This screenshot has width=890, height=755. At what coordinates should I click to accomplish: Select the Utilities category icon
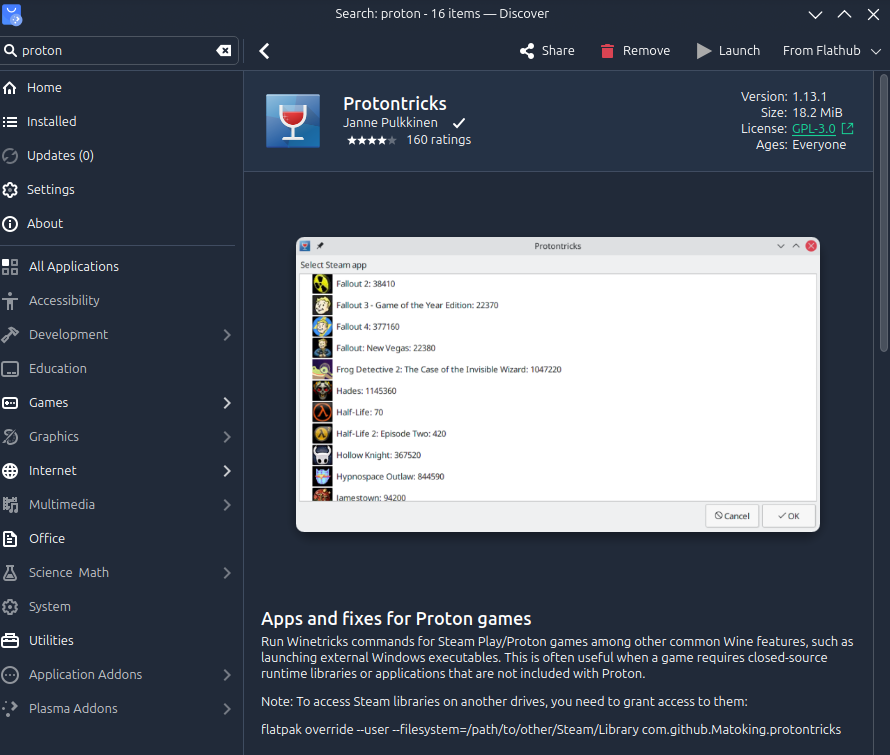tap(10, 641)
